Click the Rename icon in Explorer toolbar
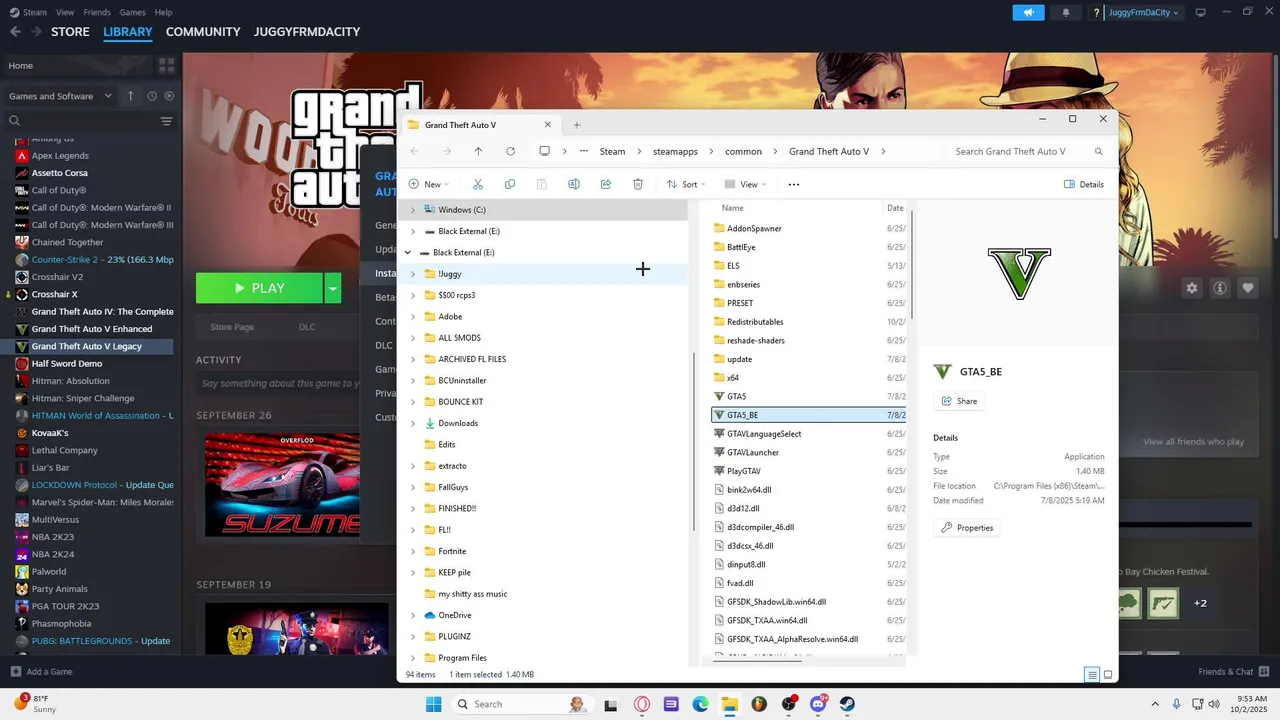1280x720 pixels. [x=574, y=184]
